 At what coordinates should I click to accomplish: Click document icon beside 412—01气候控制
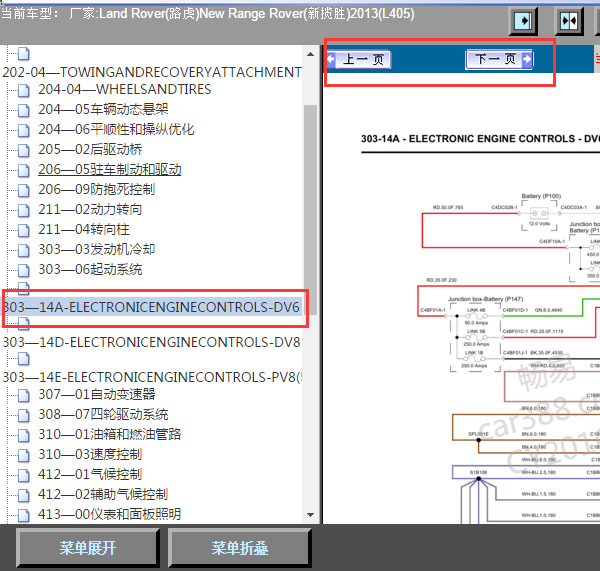tap(24, 475)
